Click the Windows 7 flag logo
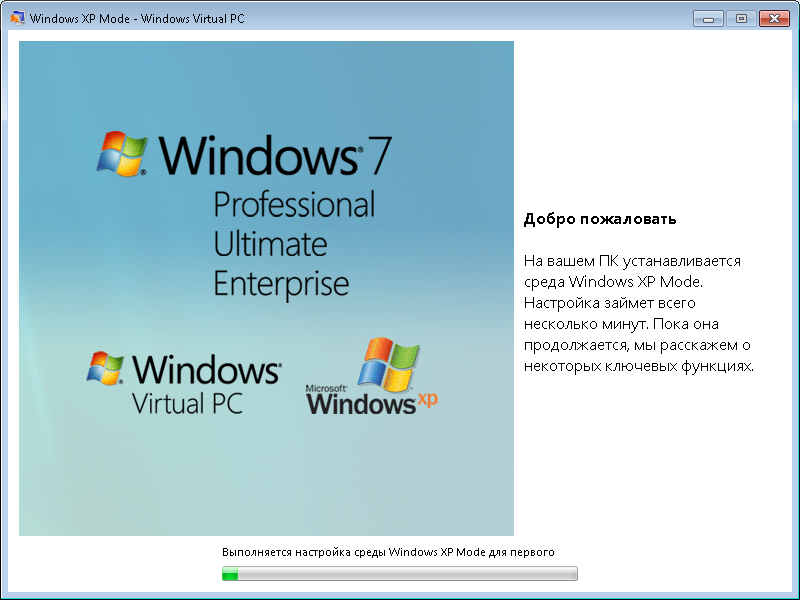 click(x=122, y=154)
